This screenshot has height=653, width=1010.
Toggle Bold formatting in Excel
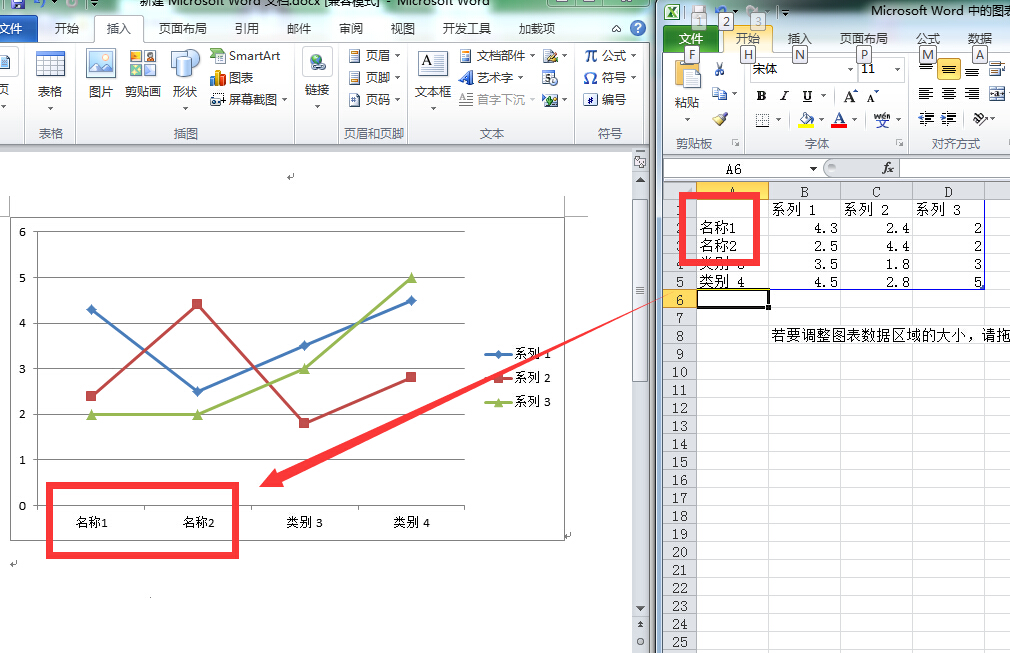[761, 96]
